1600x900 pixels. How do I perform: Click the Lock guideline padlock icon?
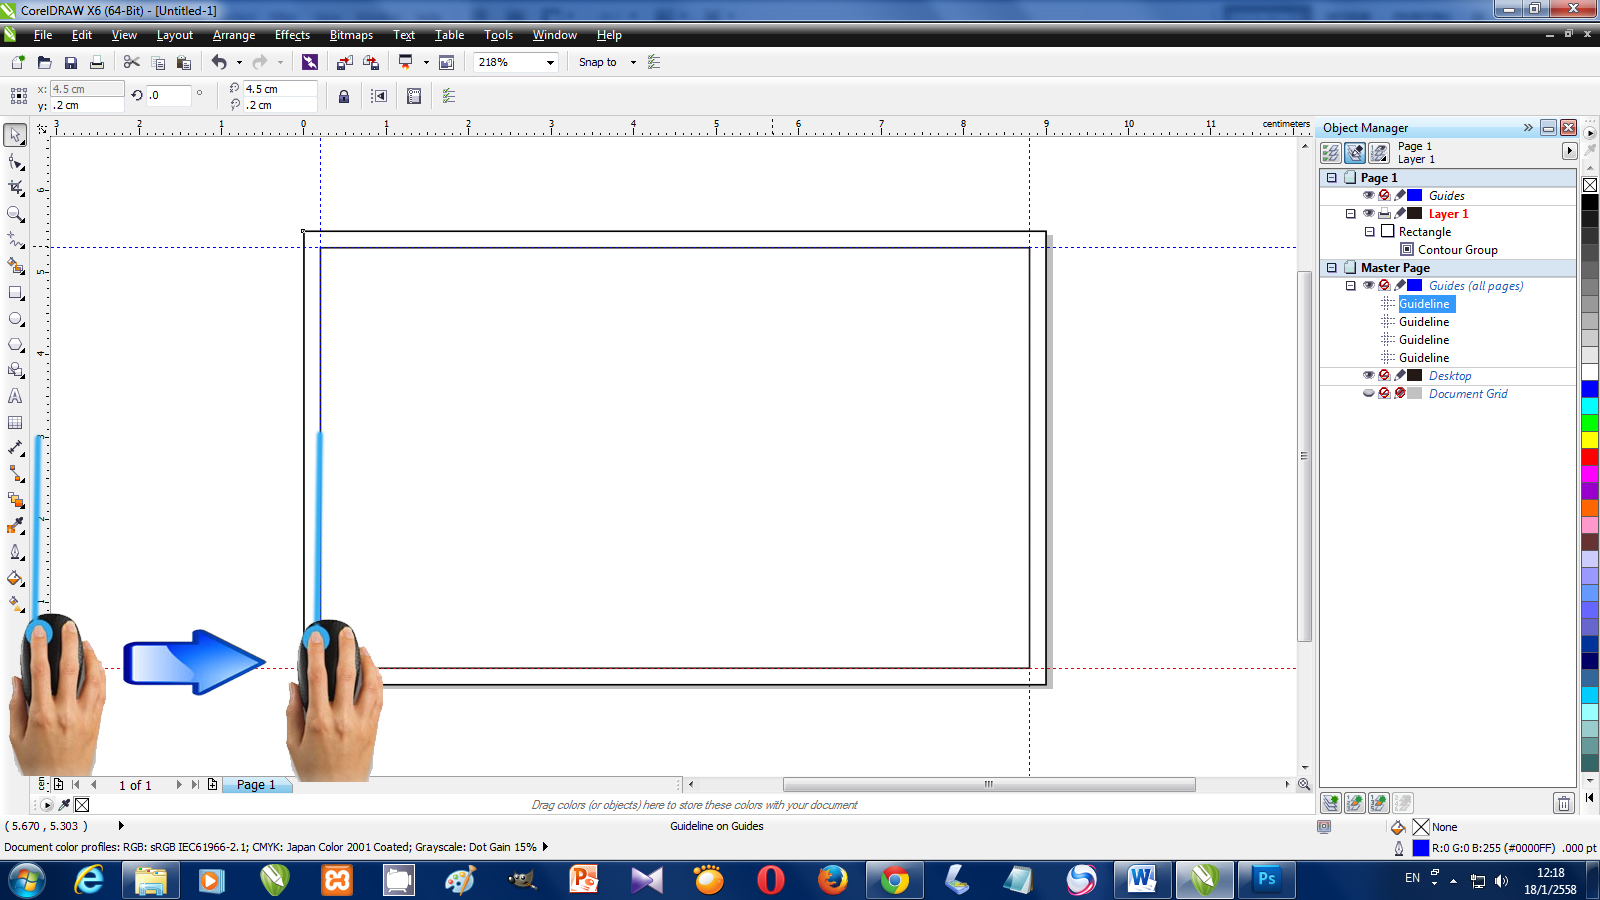(344, 97)
